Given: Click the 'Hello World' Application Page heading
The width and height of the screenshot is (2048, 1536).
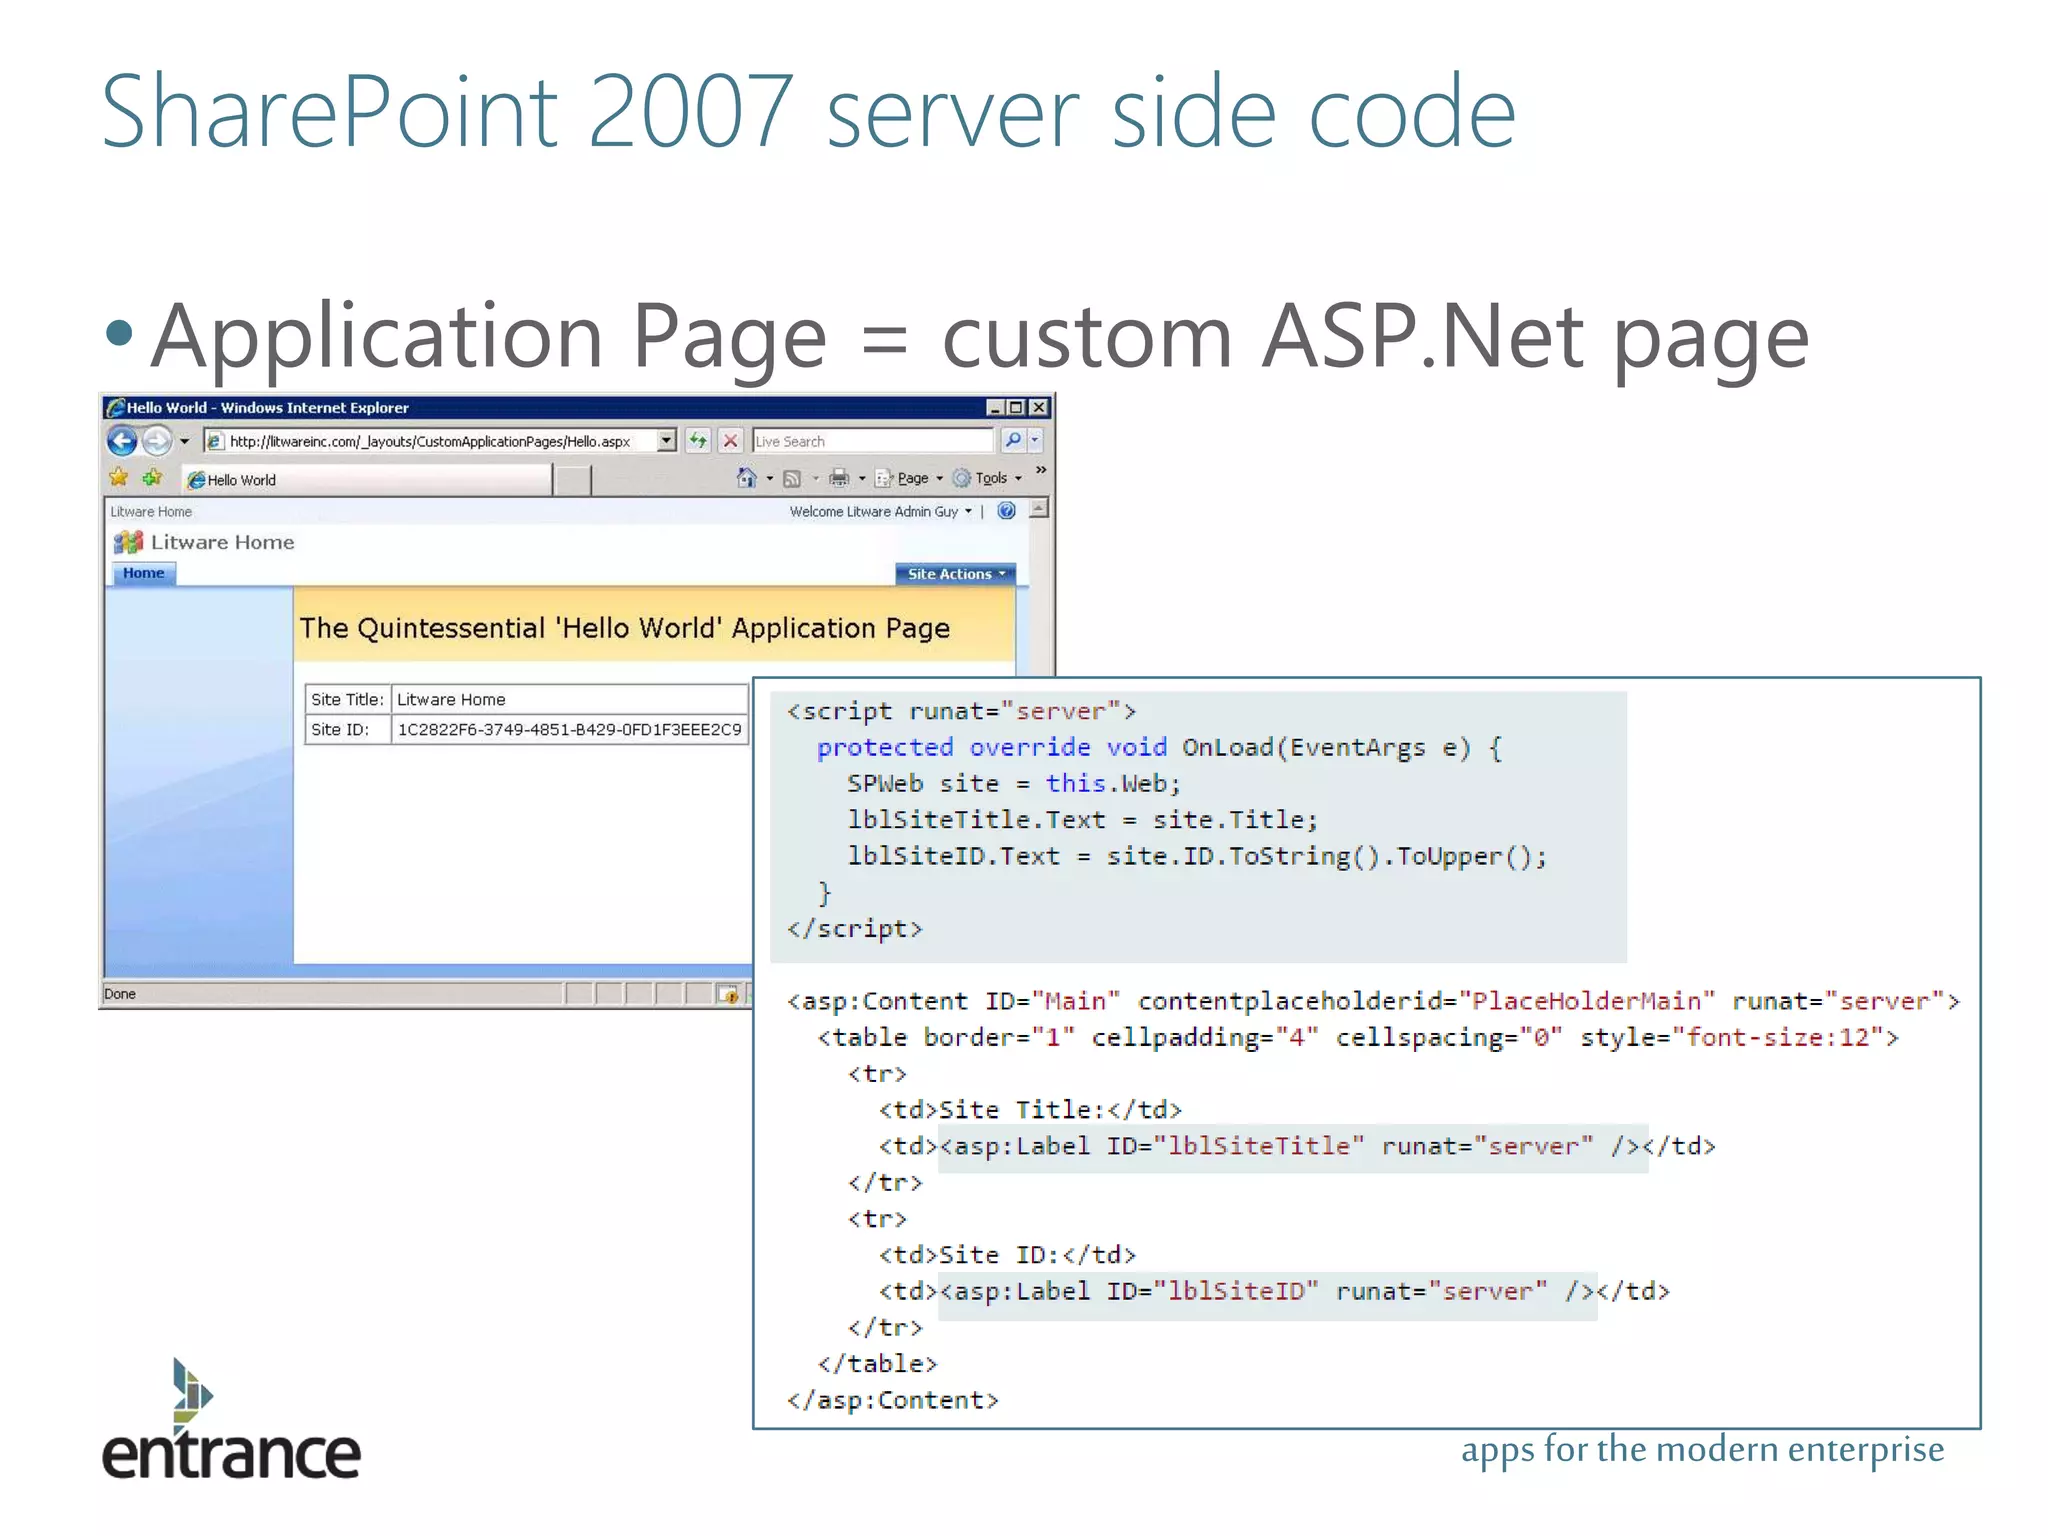Looking at the screenshot, I should pyautogui.click(x=625, y=628).
